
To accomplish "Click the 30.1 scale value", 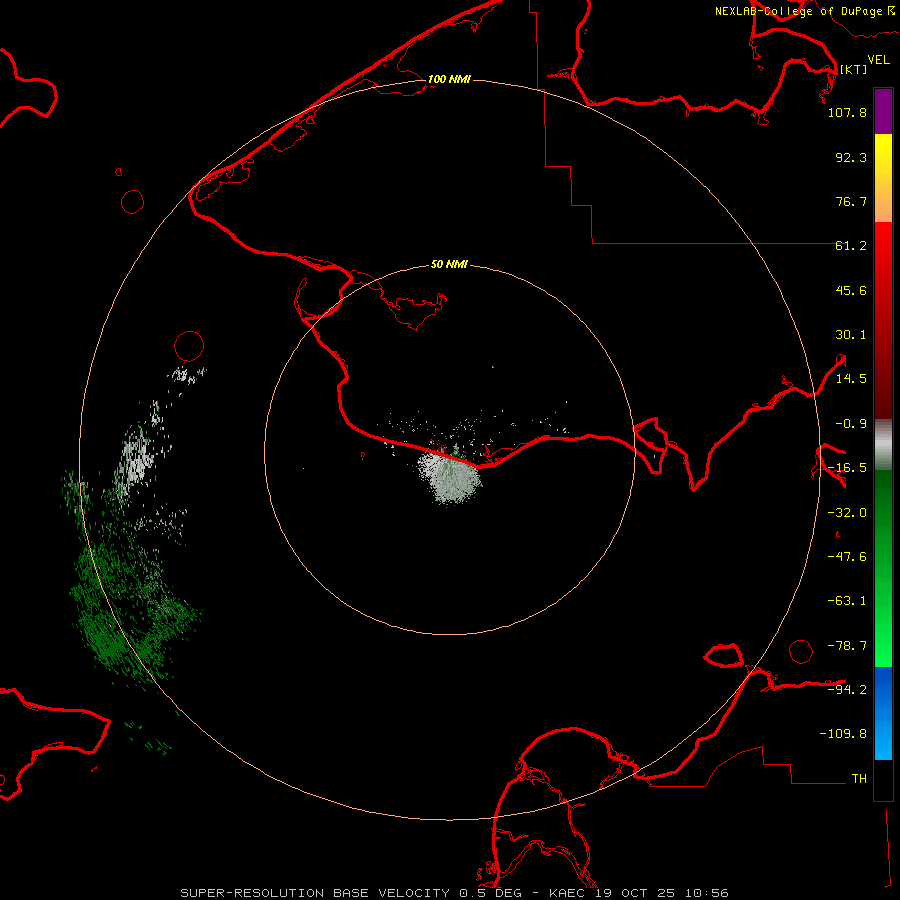I will (851, 335).
